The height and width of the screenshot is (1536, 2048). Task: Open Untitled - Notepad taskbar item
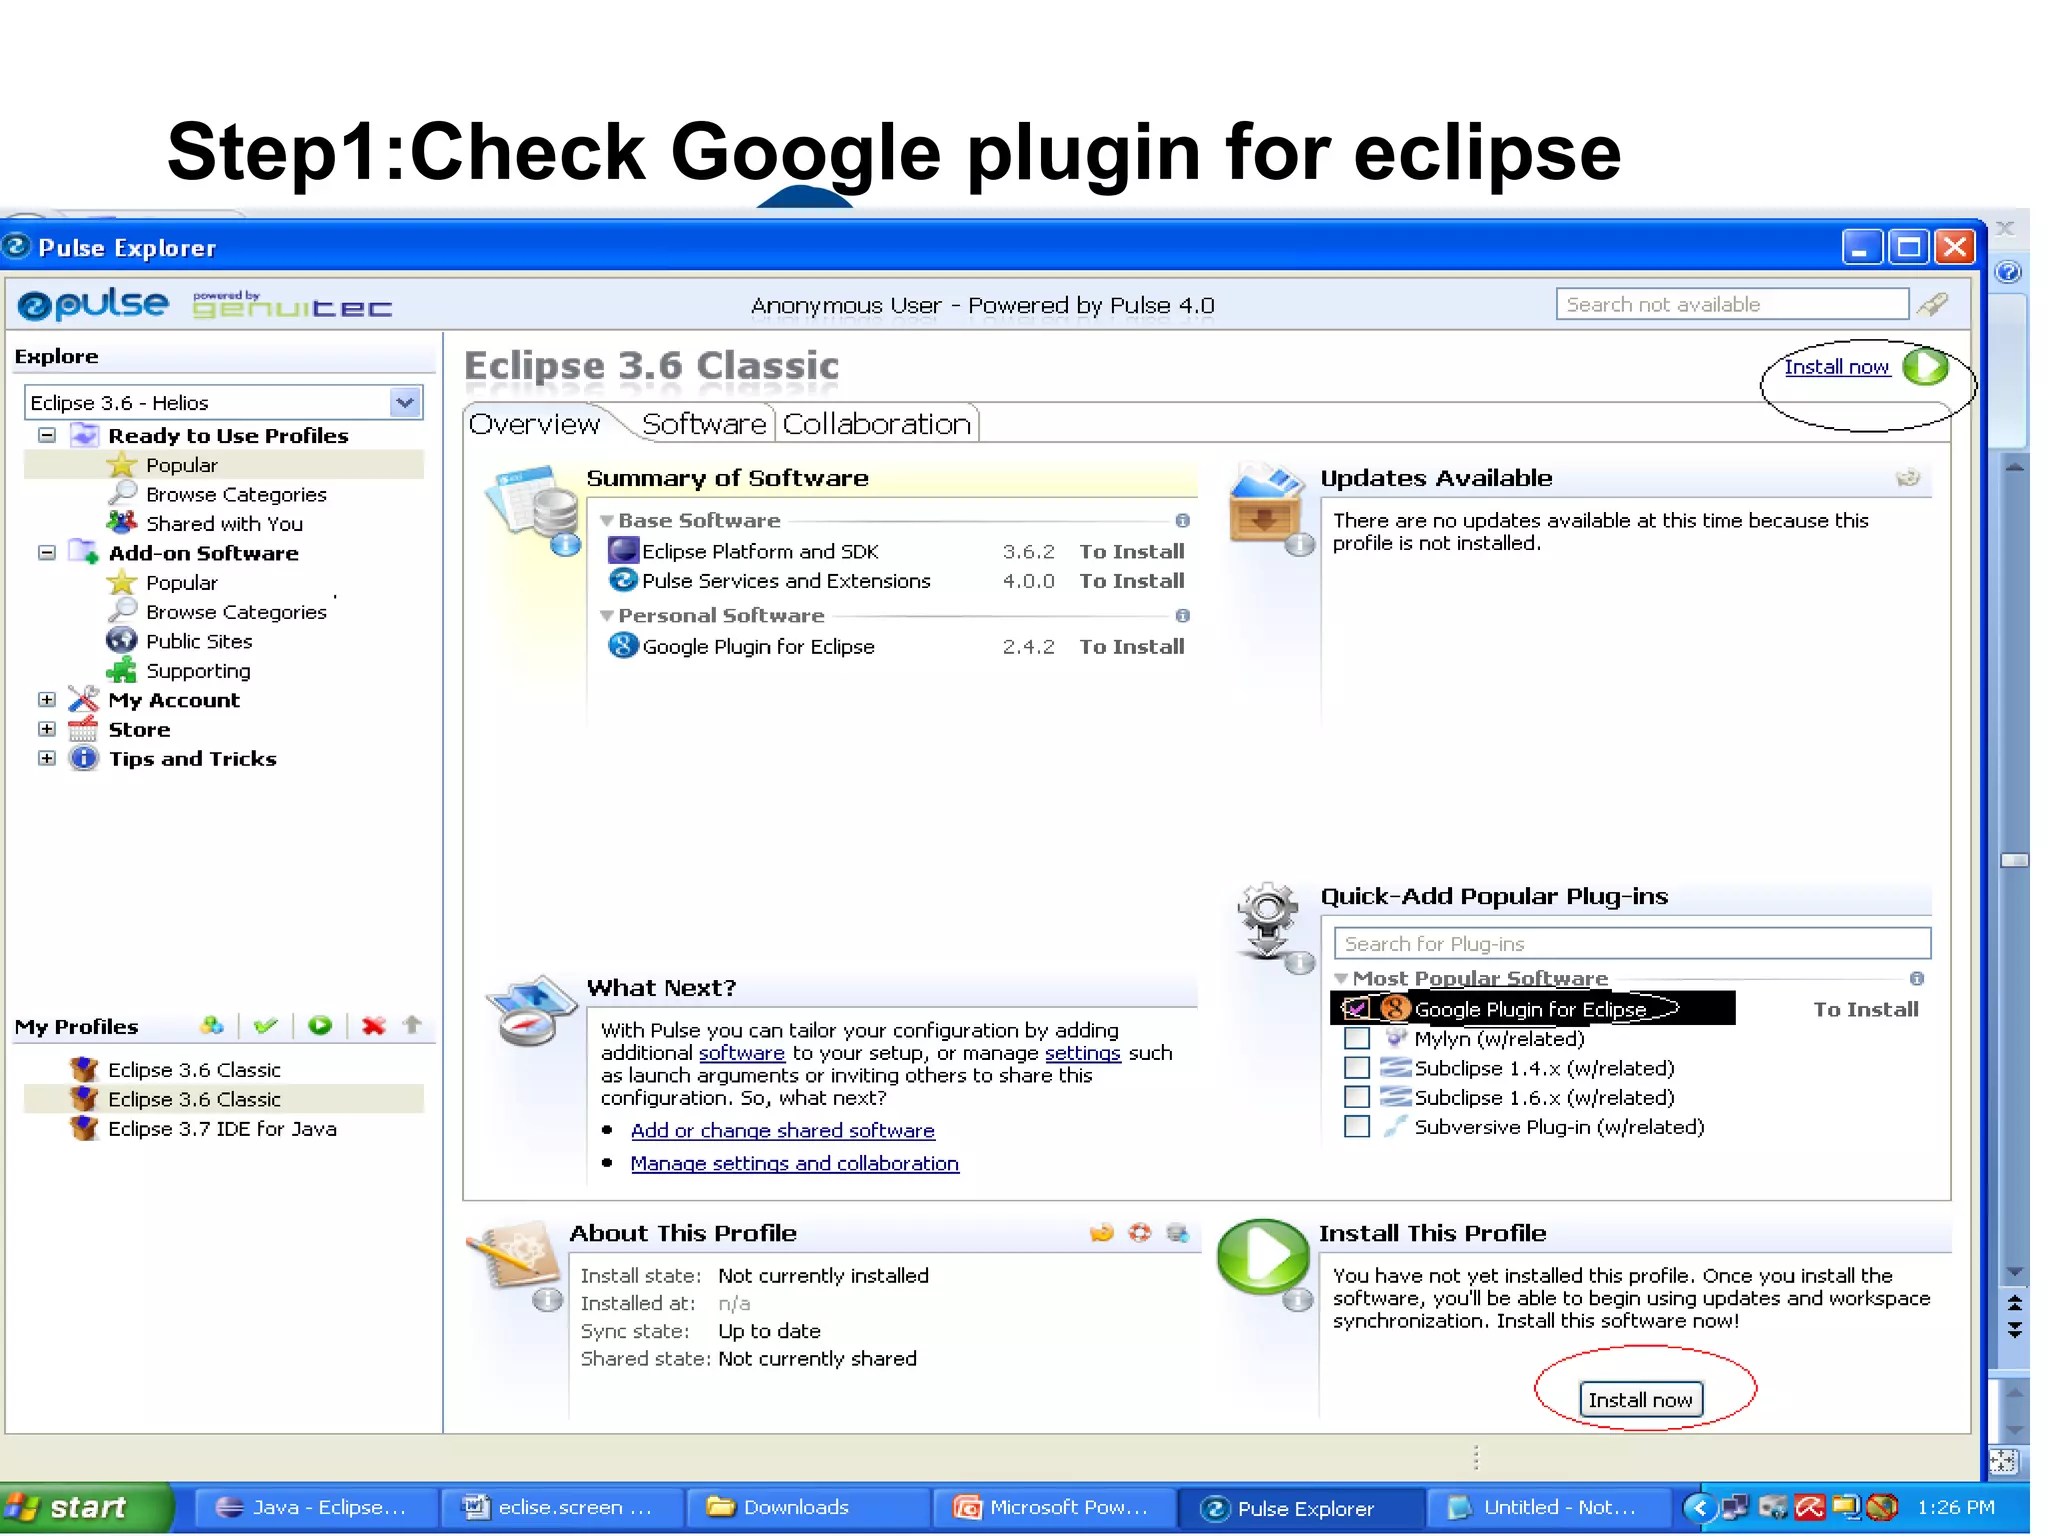(x=1547, y=1507)
